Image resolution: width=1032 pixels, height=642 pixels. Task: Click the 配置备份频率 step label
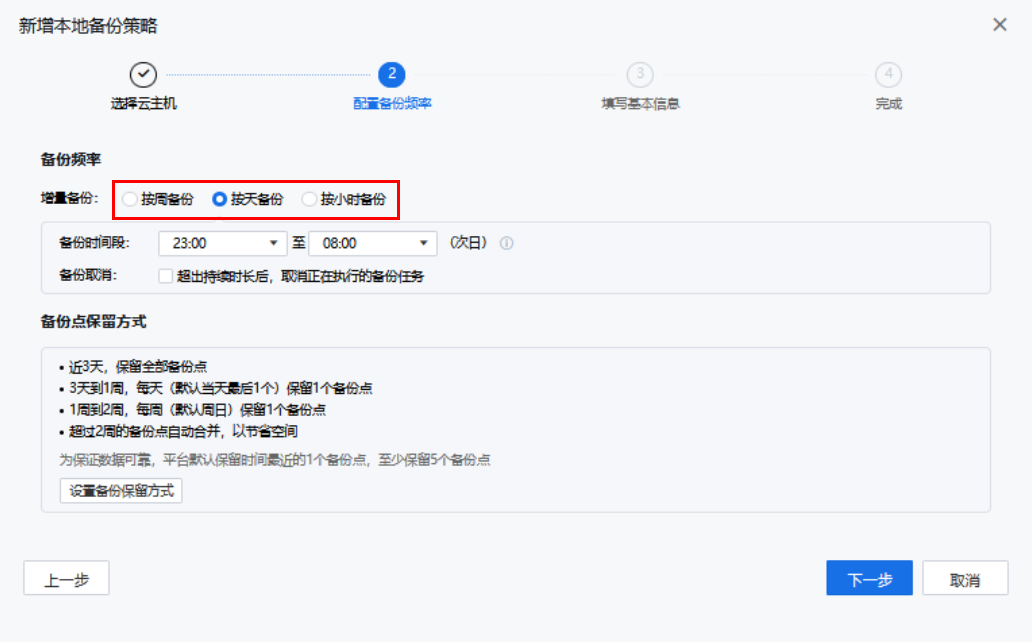(392, 103)
